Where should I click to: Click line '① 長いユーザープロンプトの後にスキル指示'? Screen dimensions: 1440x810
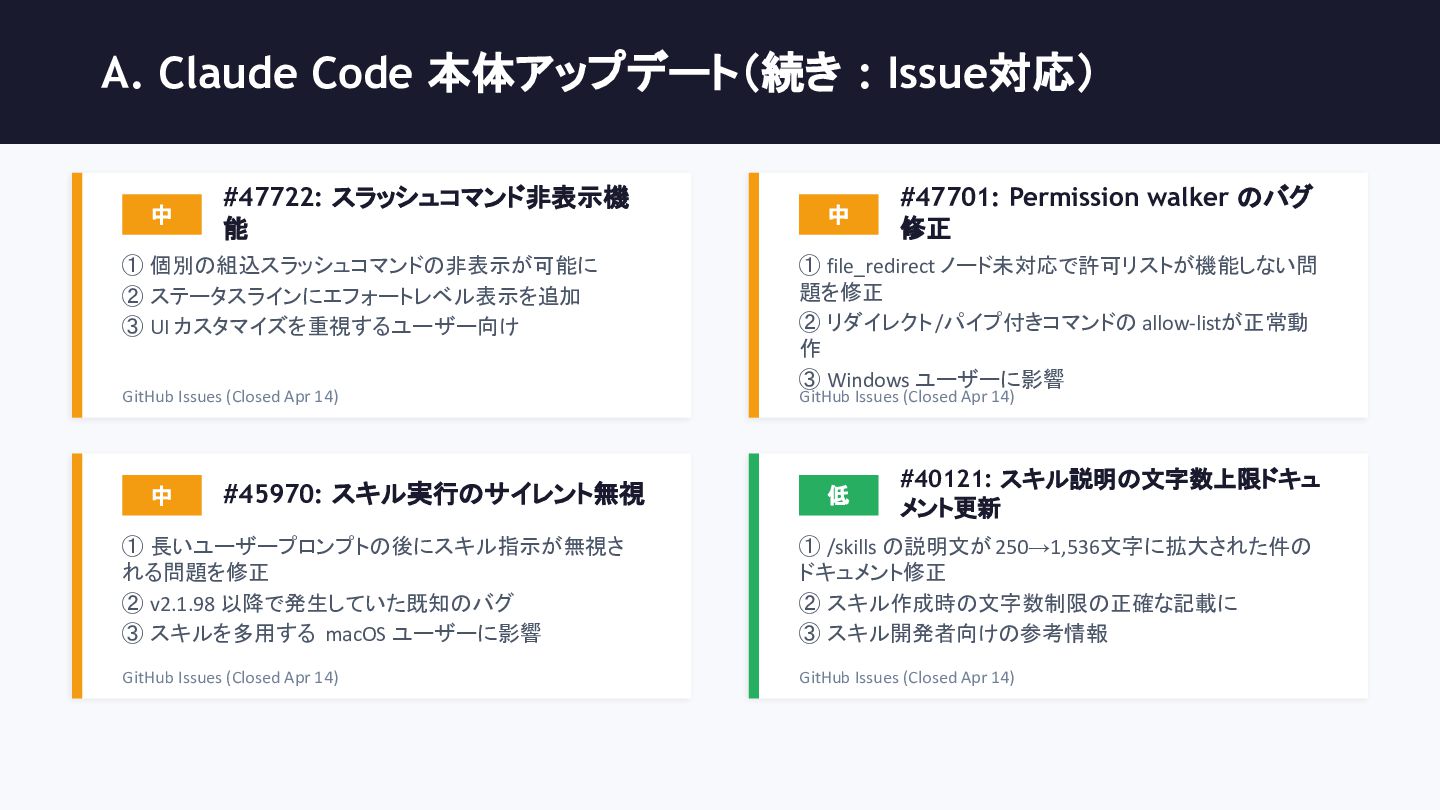click(374, 560)
